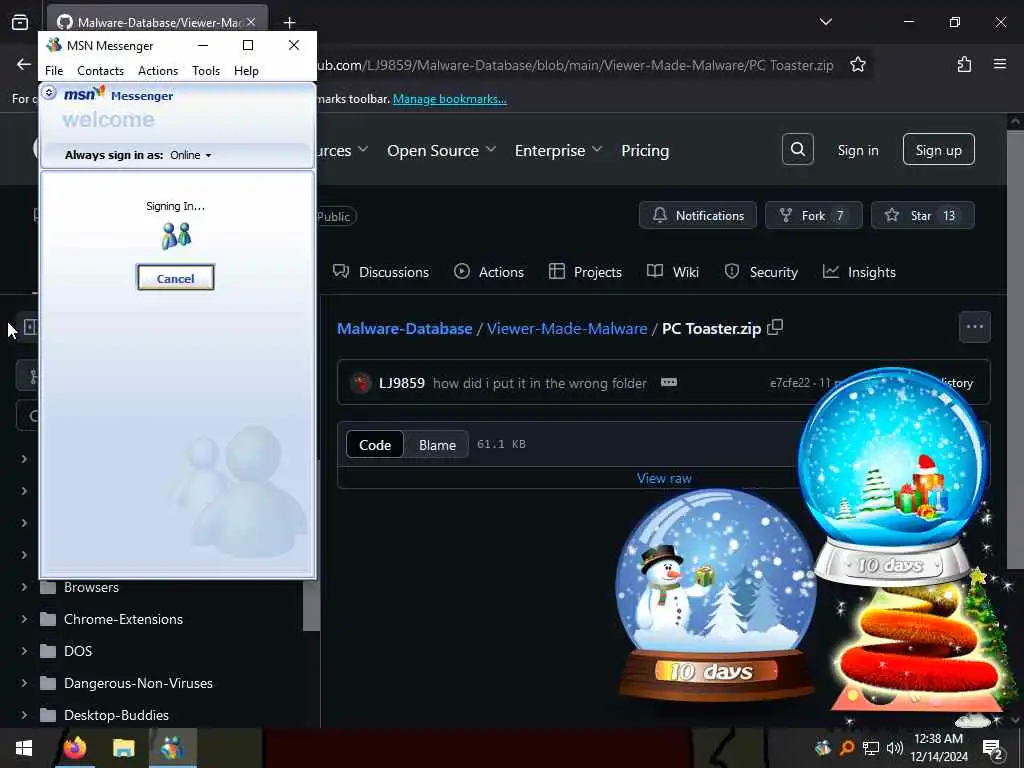The image size is (1024, 768).
Task: Click the file tree scrollbar
Action: pos(312,604)
